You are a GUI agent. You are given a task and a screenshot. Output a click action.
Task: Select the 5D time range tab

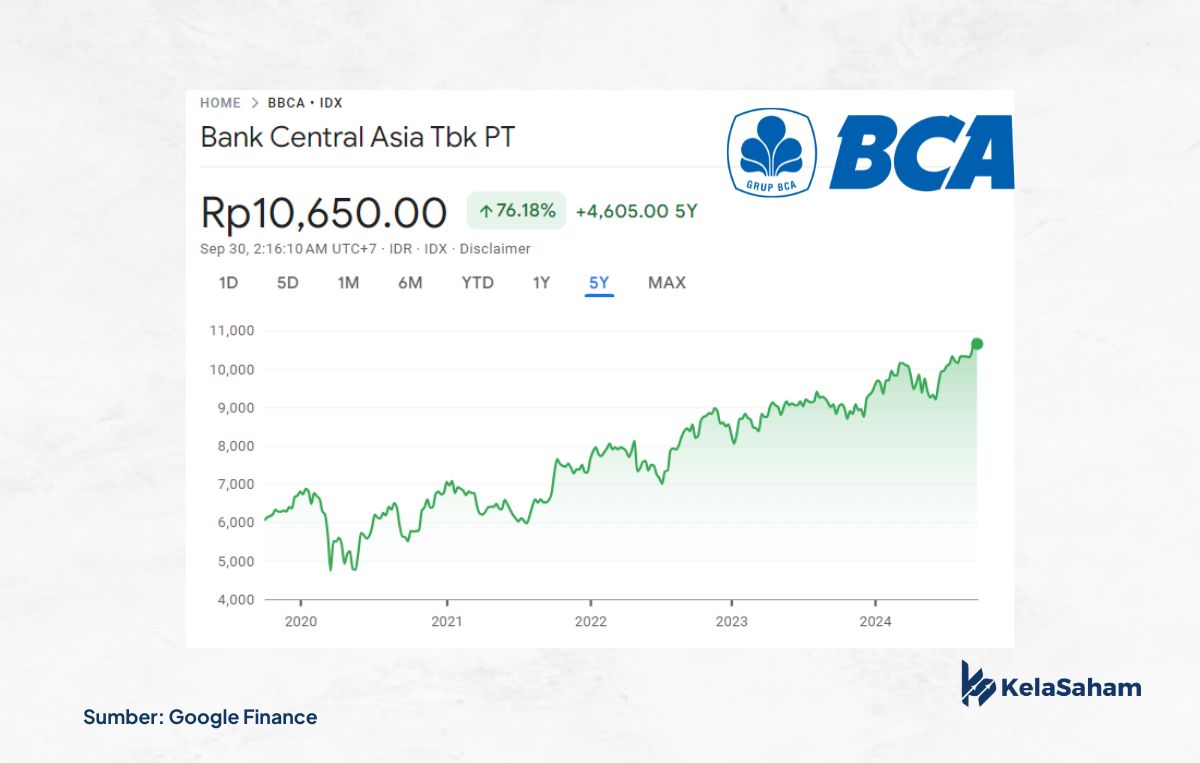288,283
